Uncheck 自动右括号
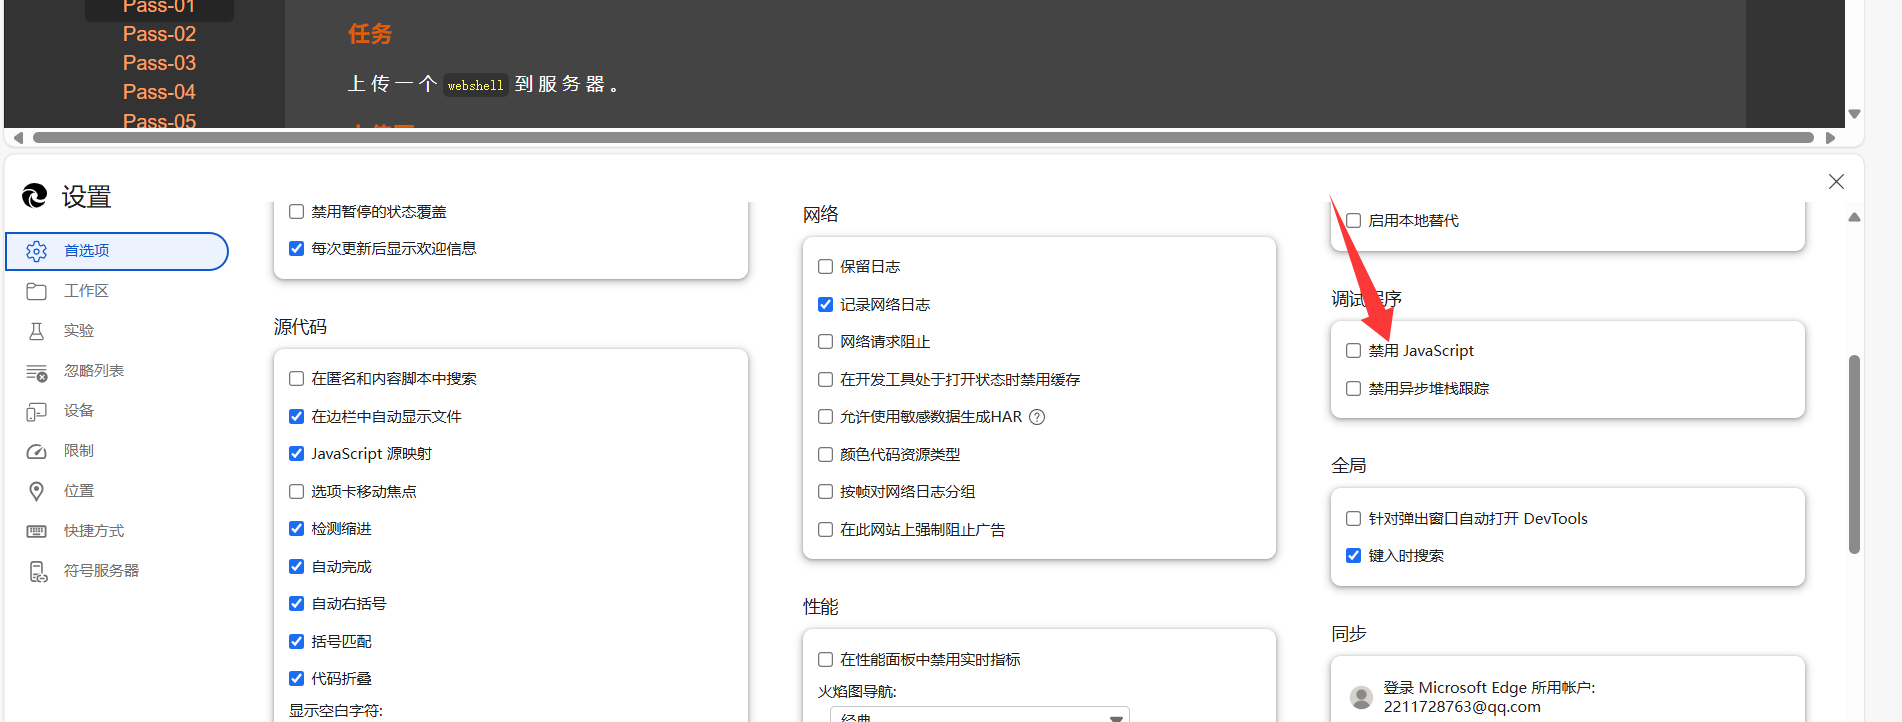 tap(296, 604)
